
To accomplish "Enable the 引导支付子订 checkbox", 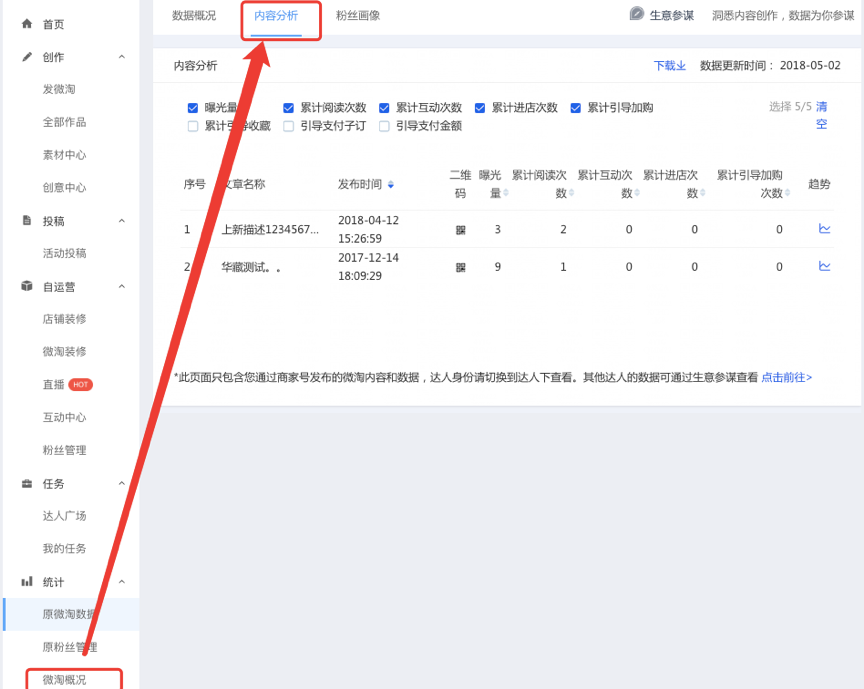I will (x=289, y=127).
